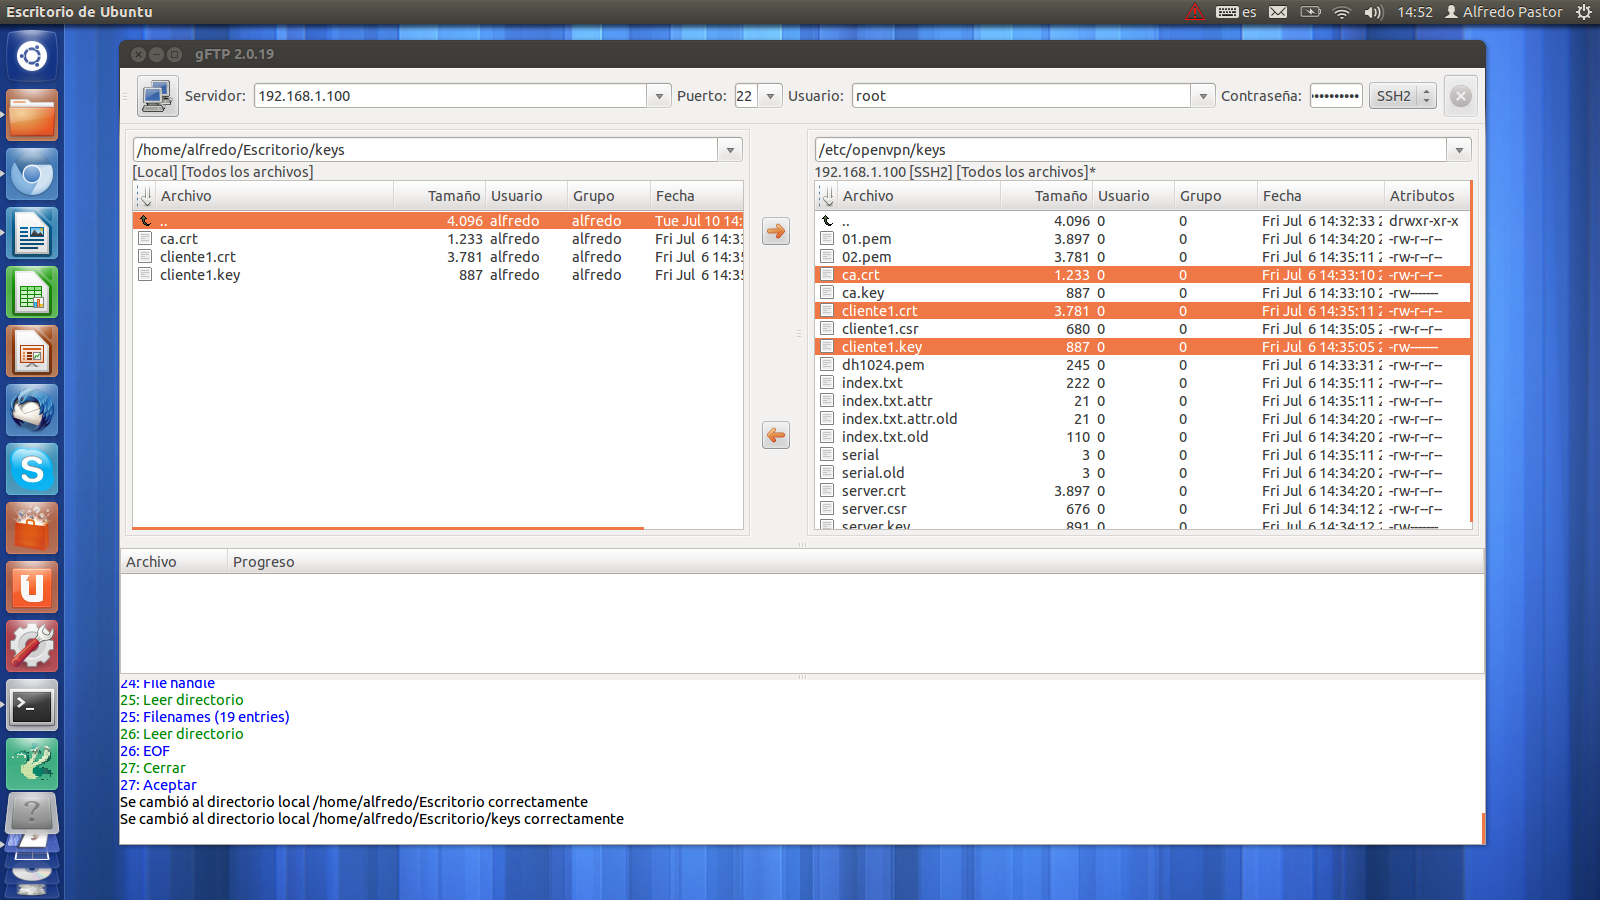
Task: Expand the remote path /etc/openvpn/keys dropdown
Action: pos(1459,150)
